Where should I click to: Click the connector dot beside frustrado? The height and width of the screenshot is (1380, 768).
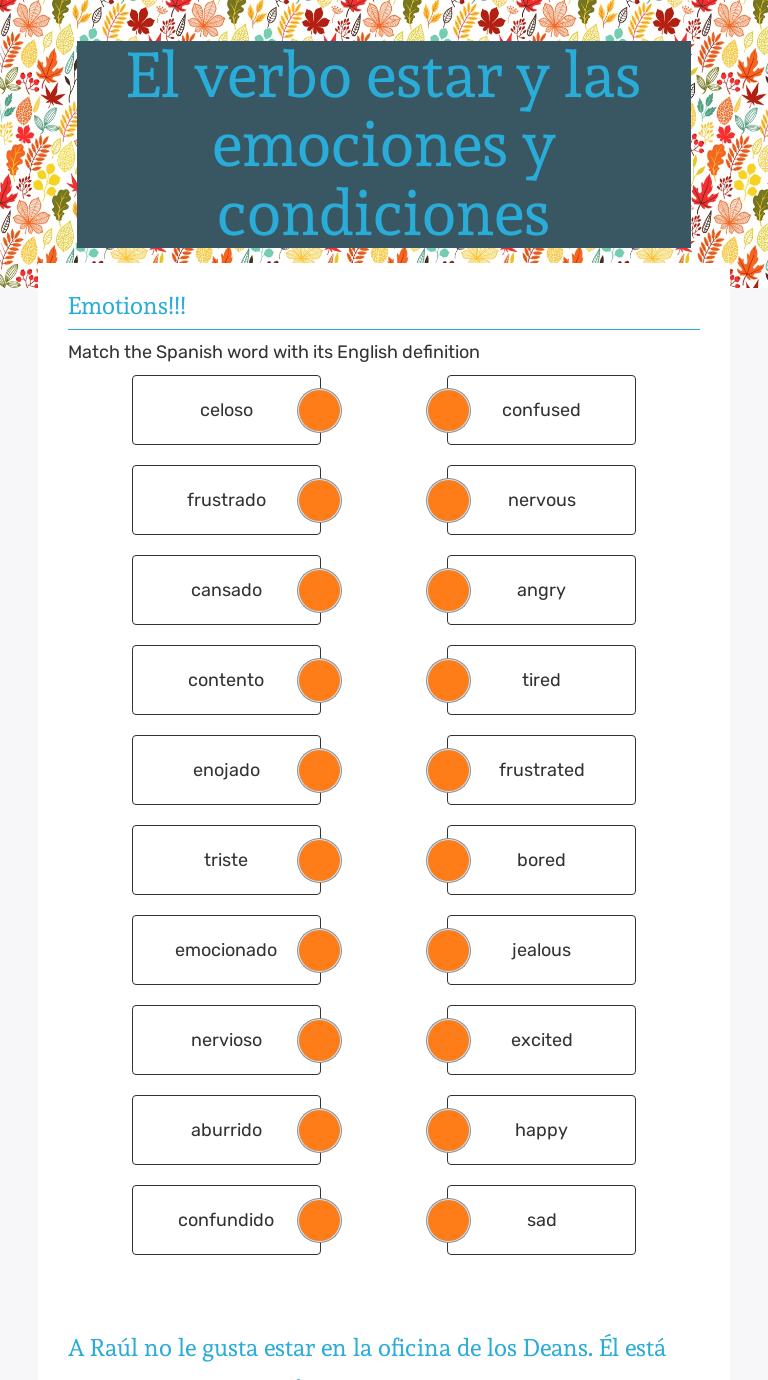pyautogui.click(x=319, y=500)
